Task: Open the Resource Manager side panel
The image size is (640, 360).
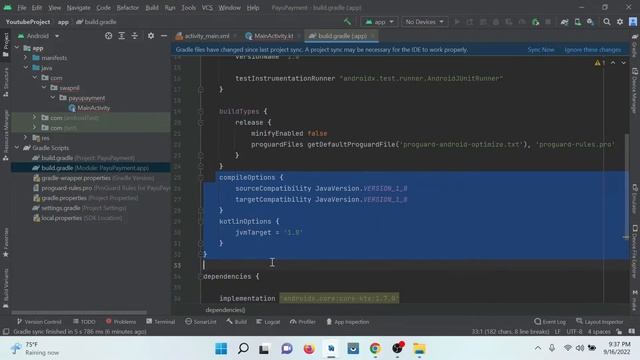Action: click(x=5, y=135)
